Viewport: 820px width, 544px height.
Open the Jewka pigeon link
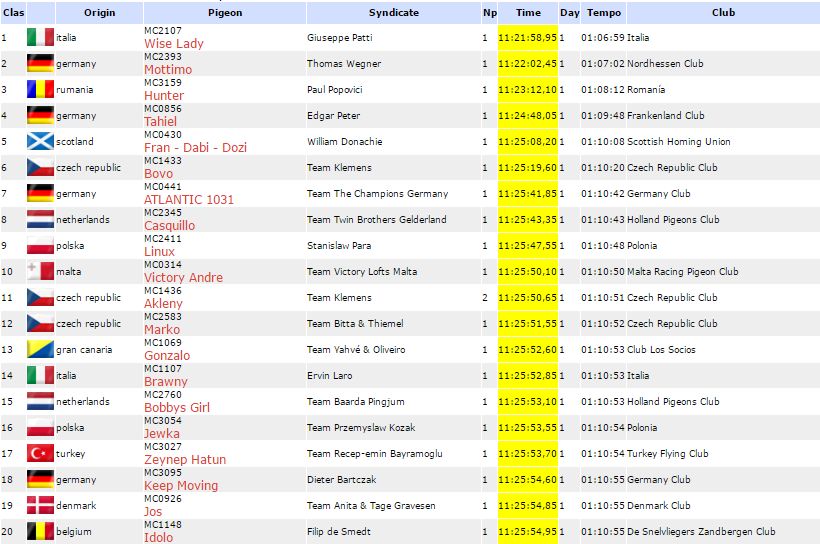(162, 434)
